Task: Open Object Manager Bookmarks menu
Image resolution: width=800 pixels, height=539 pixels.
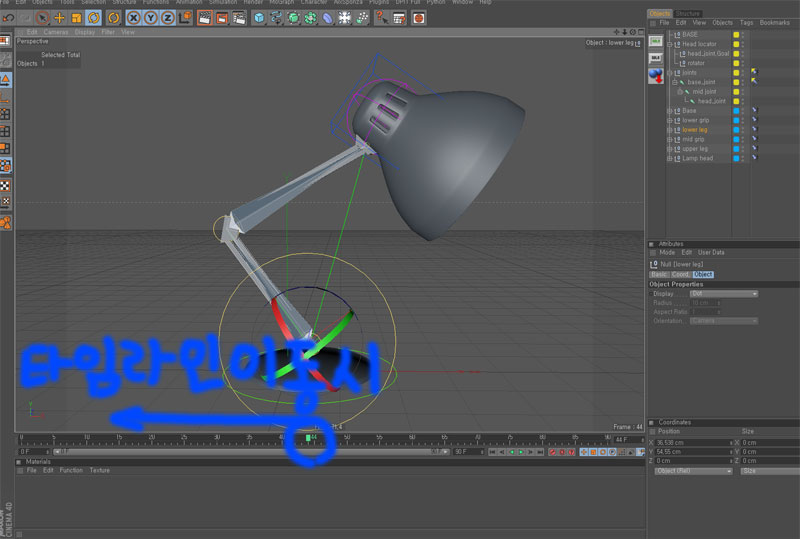Action: 774,22
